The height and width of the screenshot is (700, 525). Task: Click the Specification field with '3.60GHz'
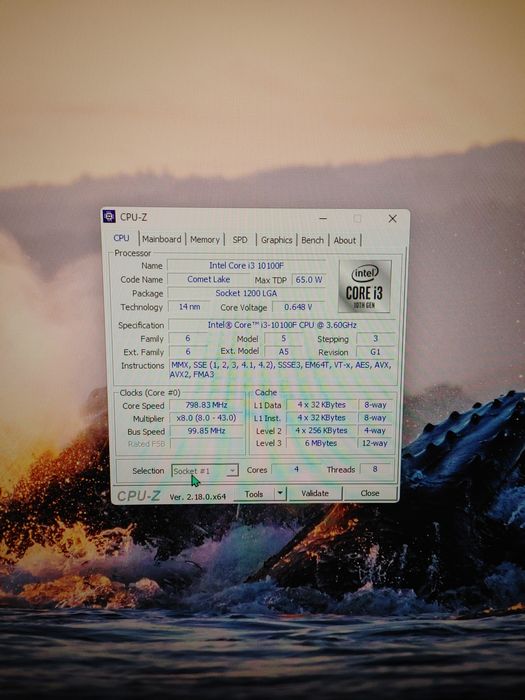[282, 325]
